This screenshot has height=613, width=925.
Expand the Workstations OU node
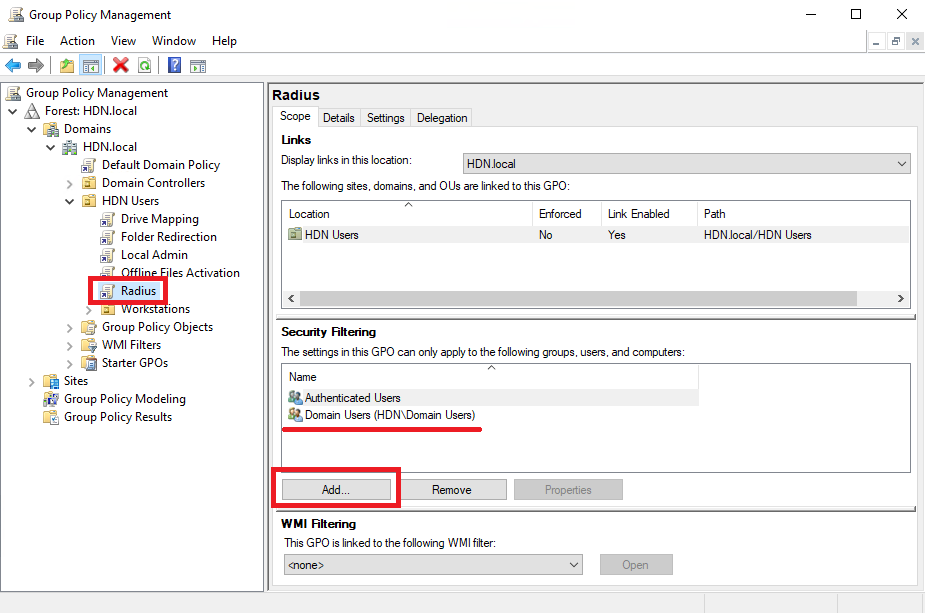click(89, 309)
